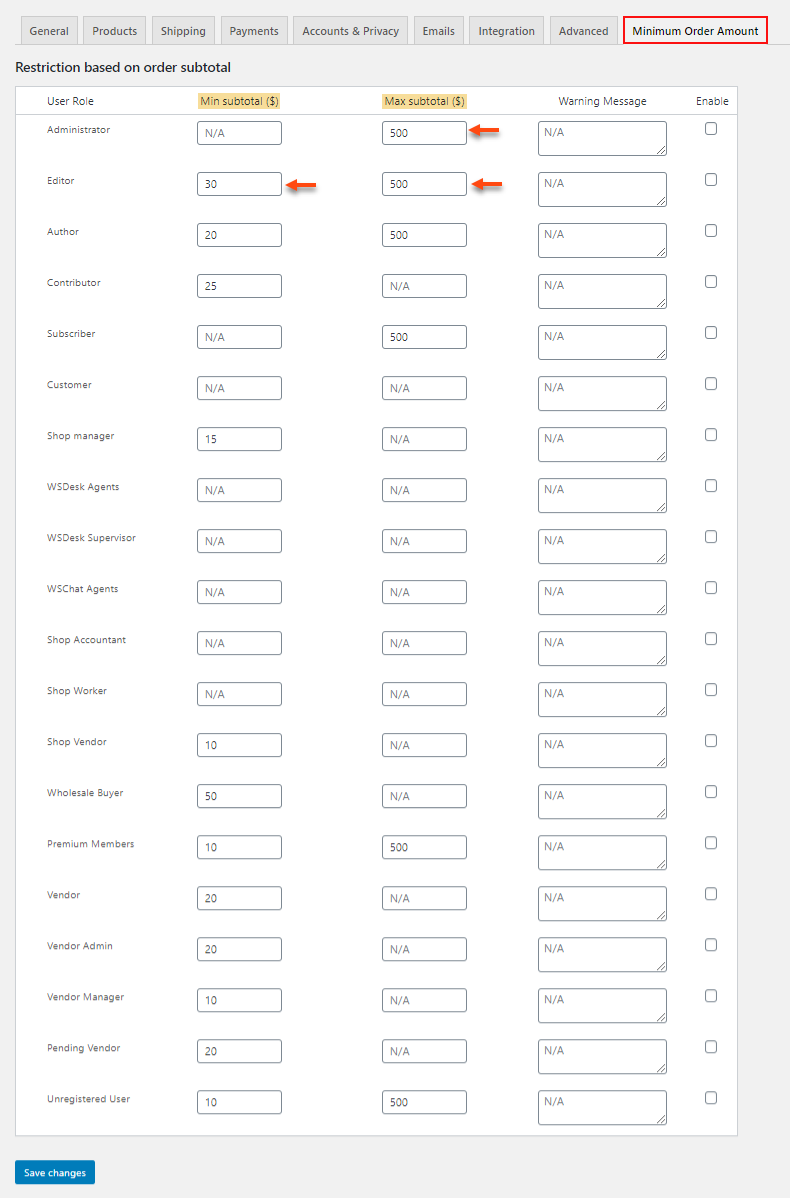This screenshot has height=1198, width=790.
Task: Focus the Administrator max subtotal field
Action: tap(424, 133)
